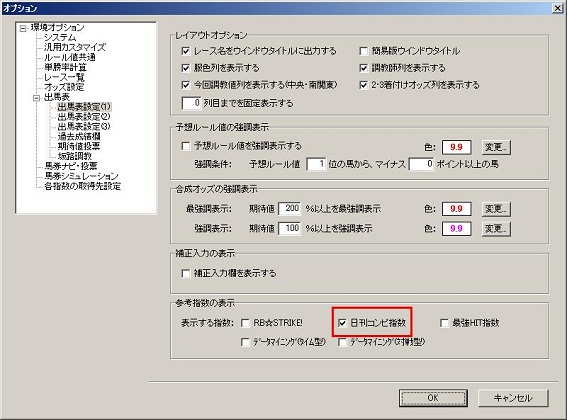
Task: Collapse the 環境オプション tree root node
Action: click(x=23, y=28)
